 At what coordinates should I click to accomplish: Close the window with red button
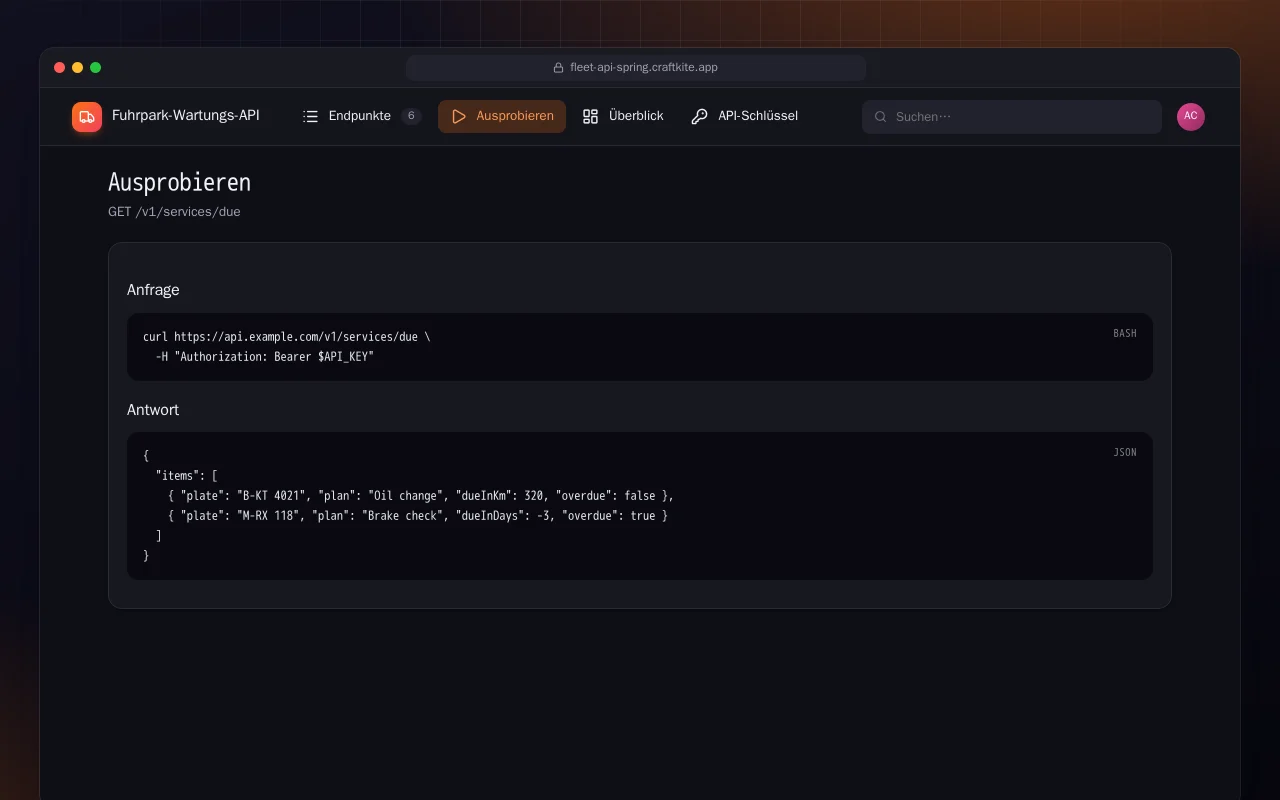(60, 68)
